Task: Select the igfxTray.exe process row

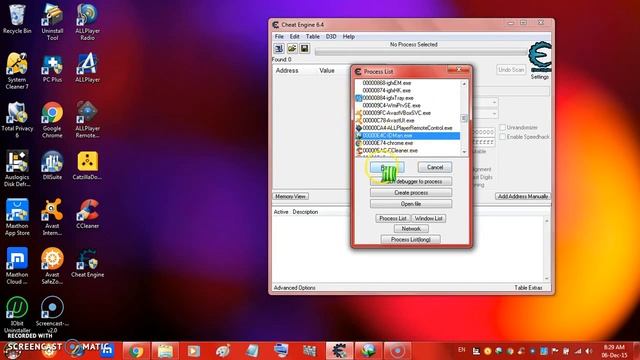Action: (x=408, y=98)
